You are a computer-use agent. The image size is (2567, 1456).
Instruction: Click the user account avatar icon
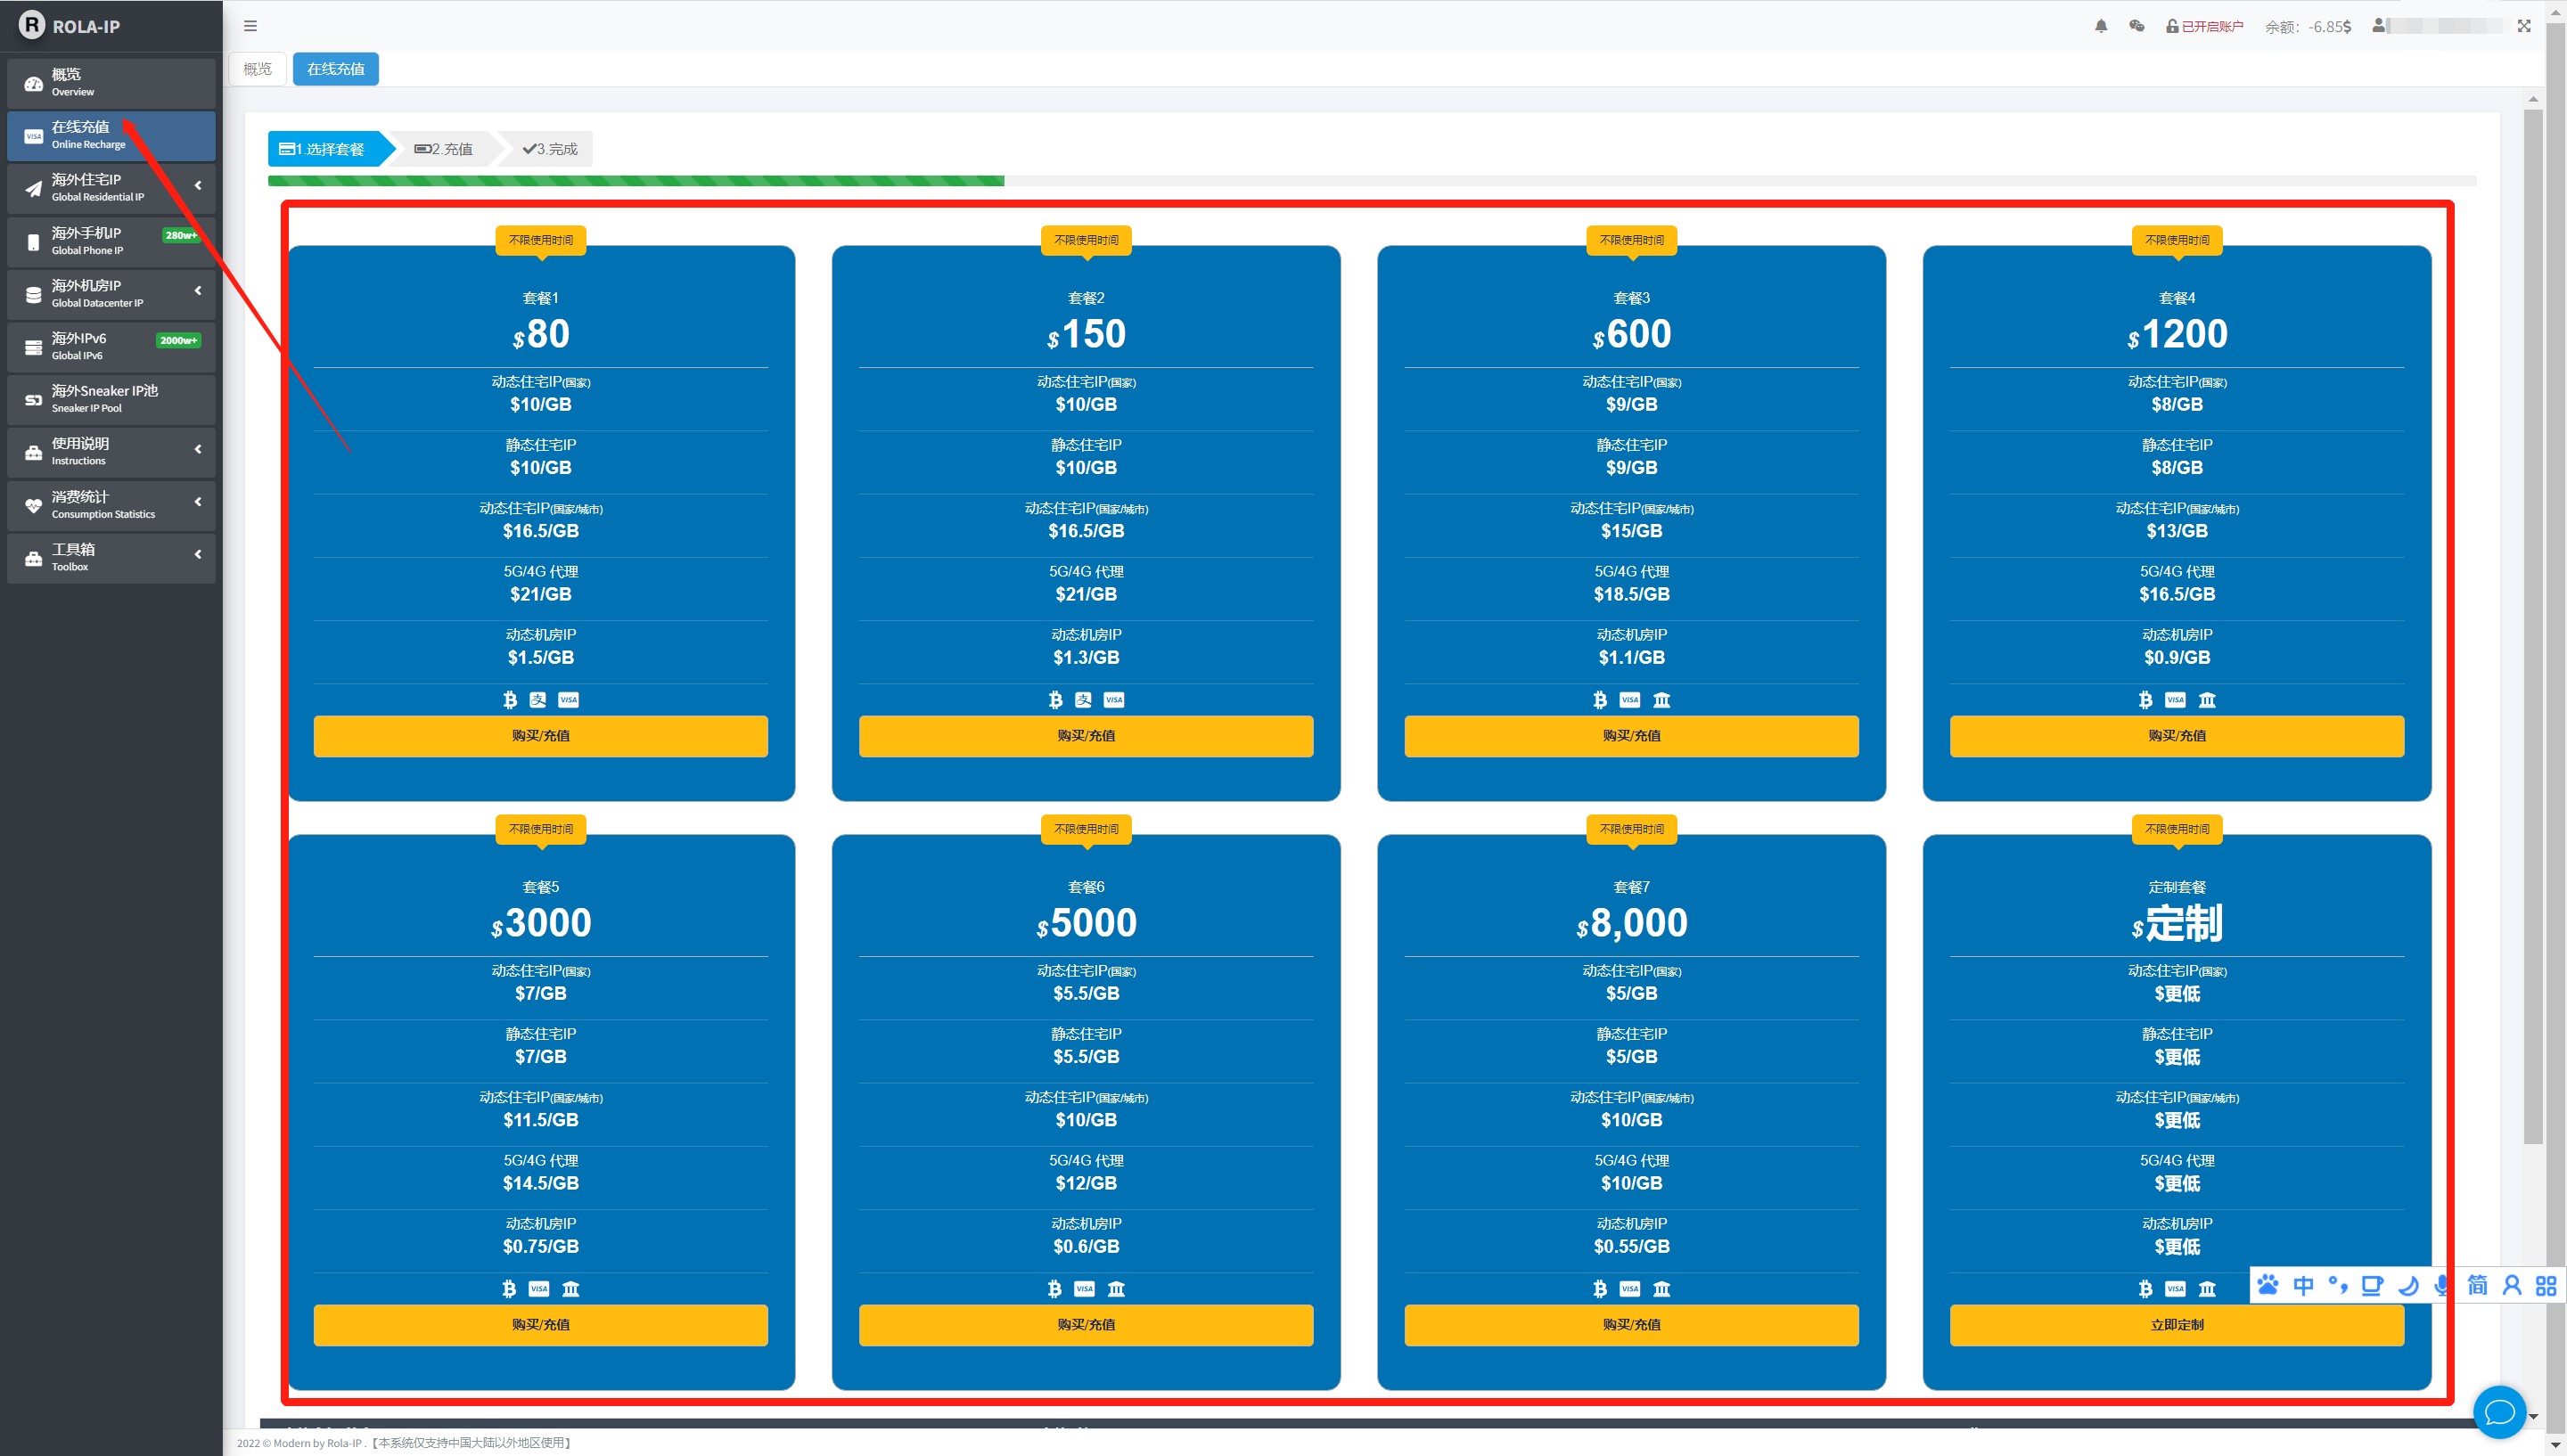tap(2379, 26)
